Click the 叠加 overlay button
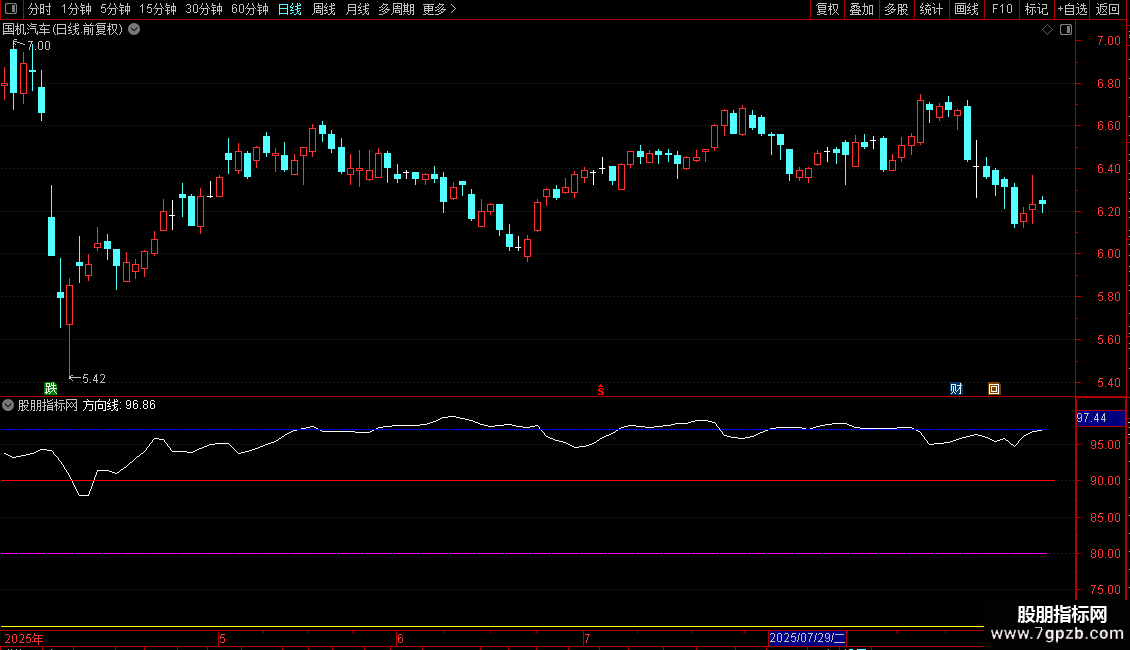Screen dimensions: 1130x650 click(862, 9)
